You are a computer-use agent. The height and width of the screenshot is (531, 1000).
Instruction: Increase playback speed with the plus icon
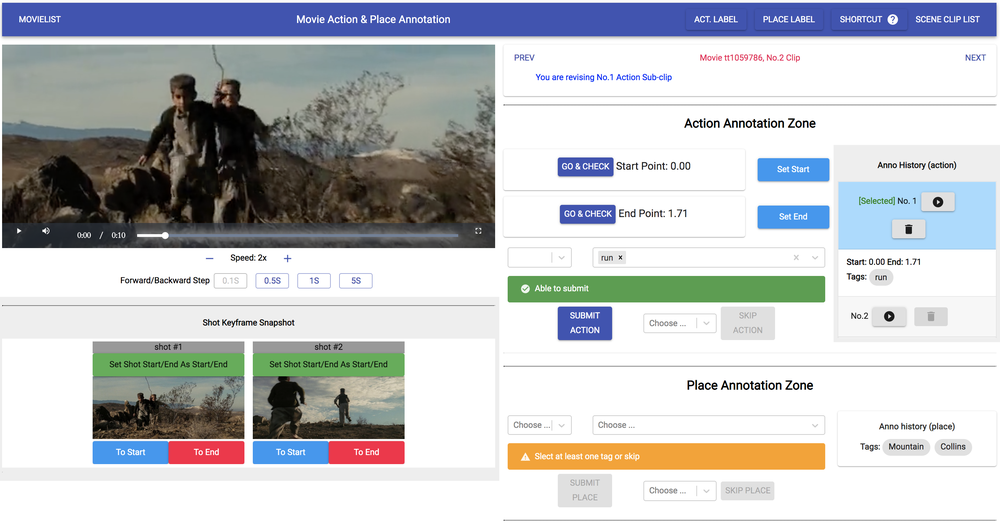(x=288, y=258)
